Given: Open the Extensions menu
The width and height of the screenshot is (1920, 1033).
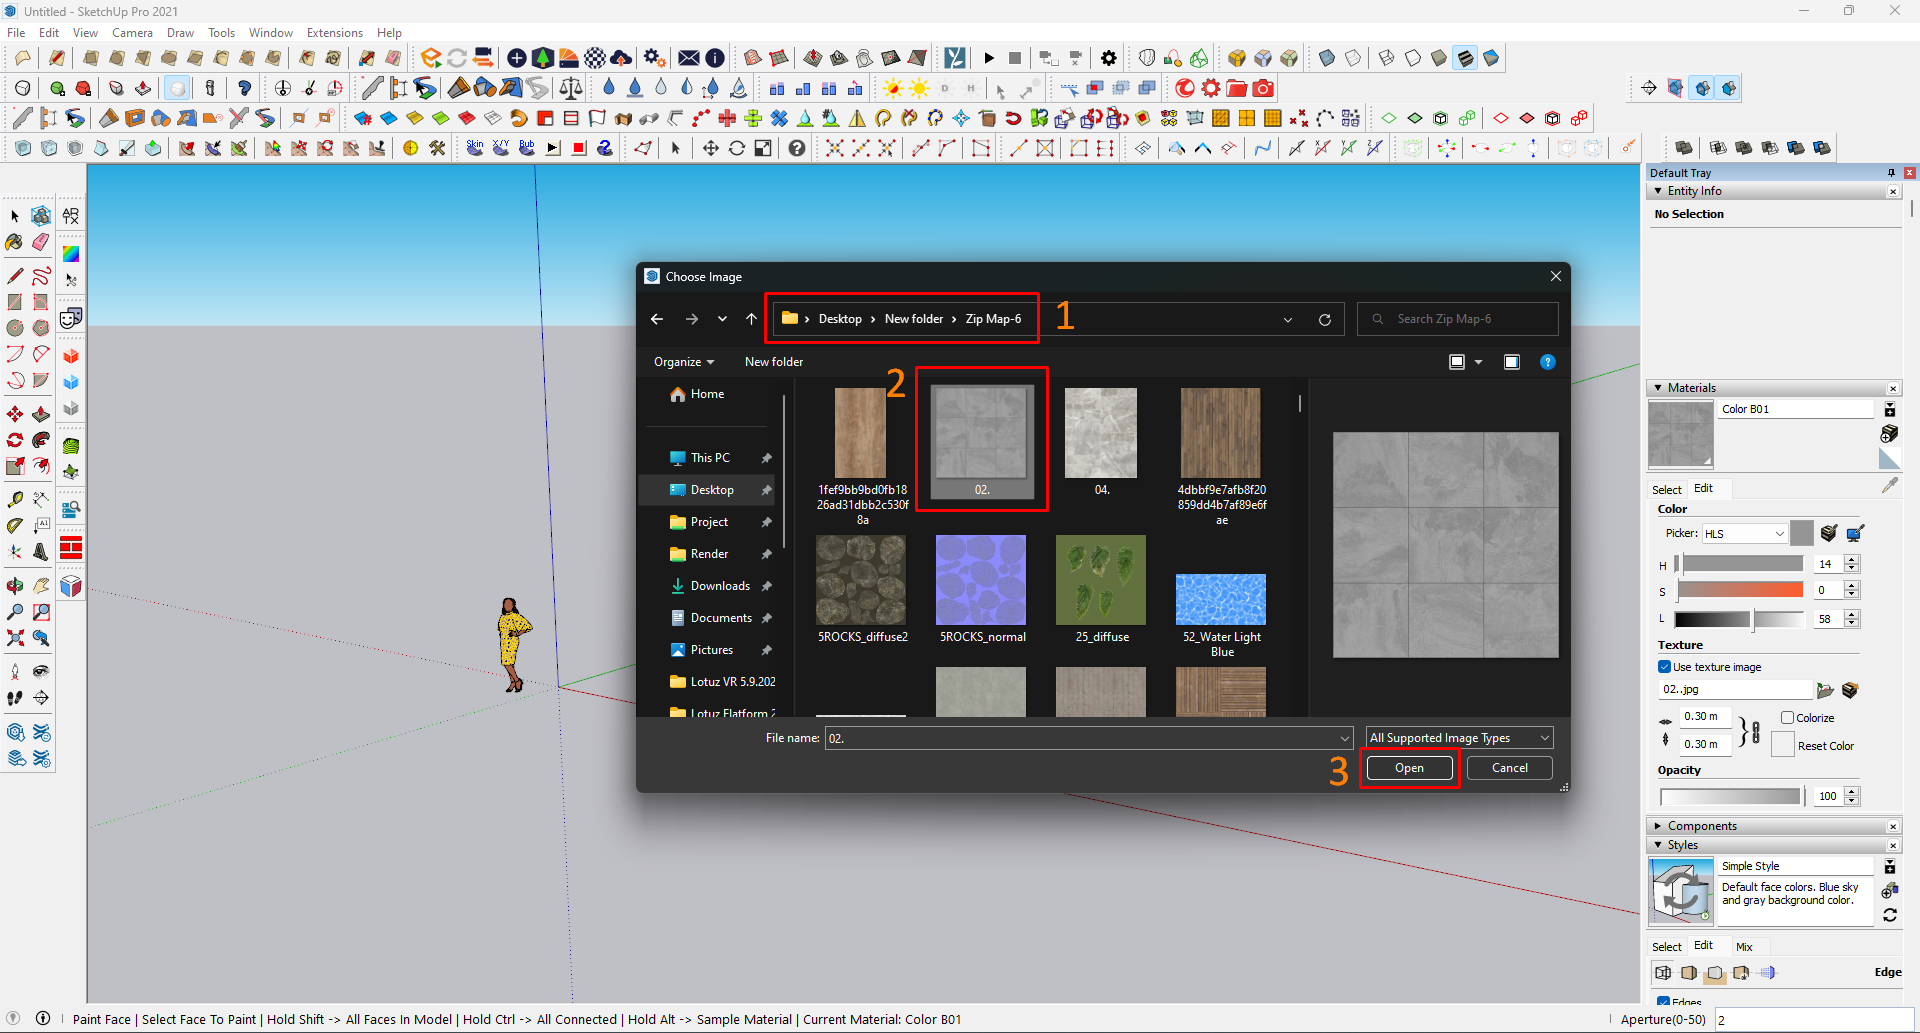Looking at the screenshot, I should click(x=335, y=33).
